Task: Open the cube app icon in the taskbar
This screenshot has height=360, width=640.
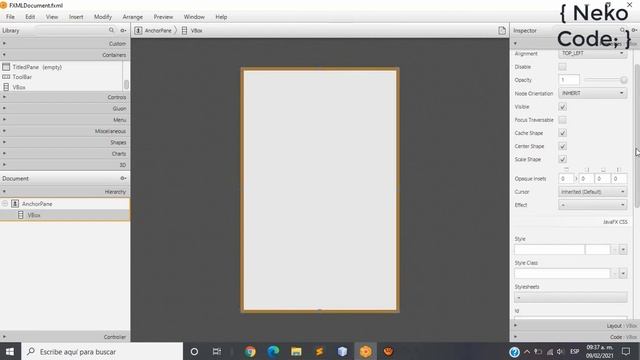Action: pos(342,351)
